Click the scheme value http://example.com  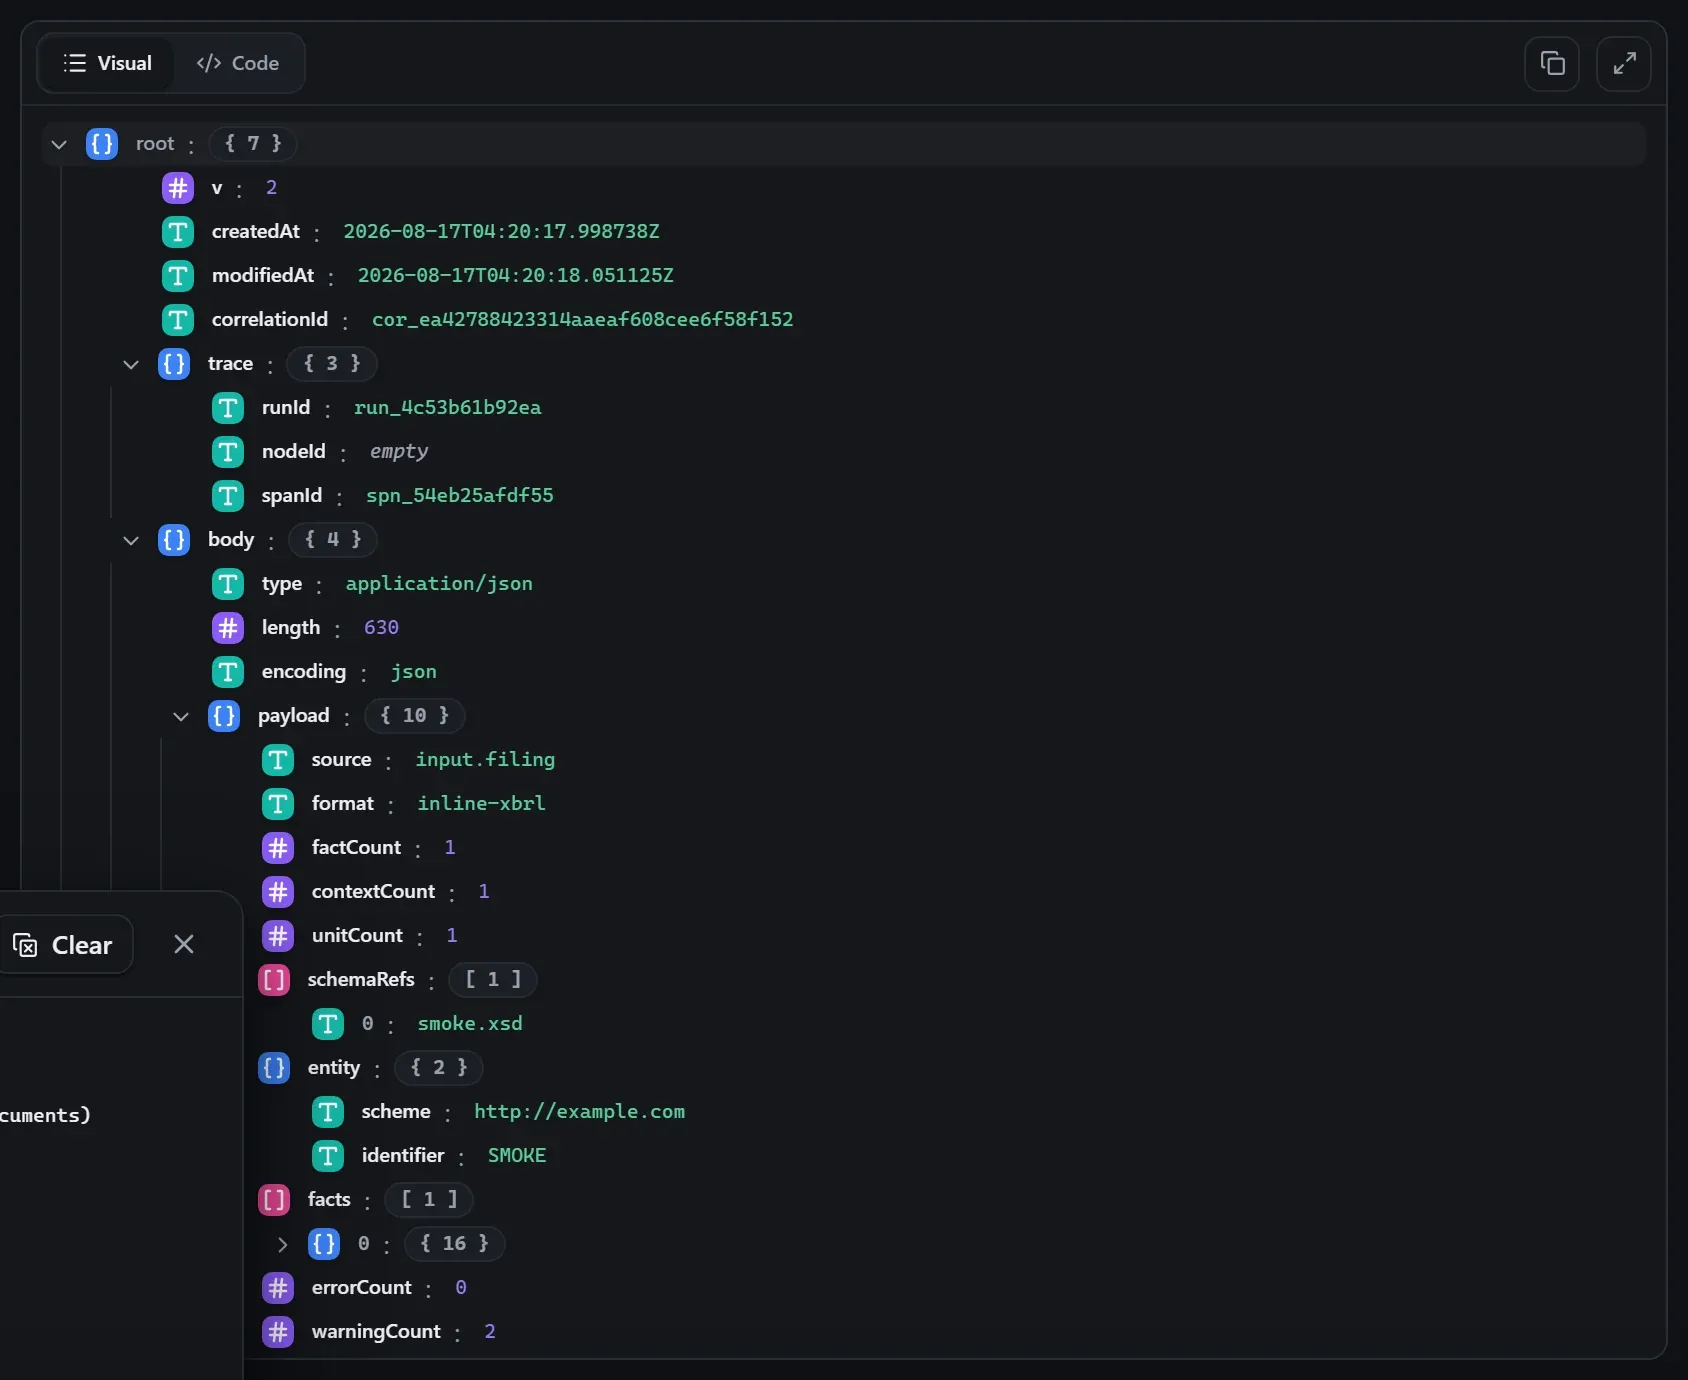click(x=580, y=1112)
